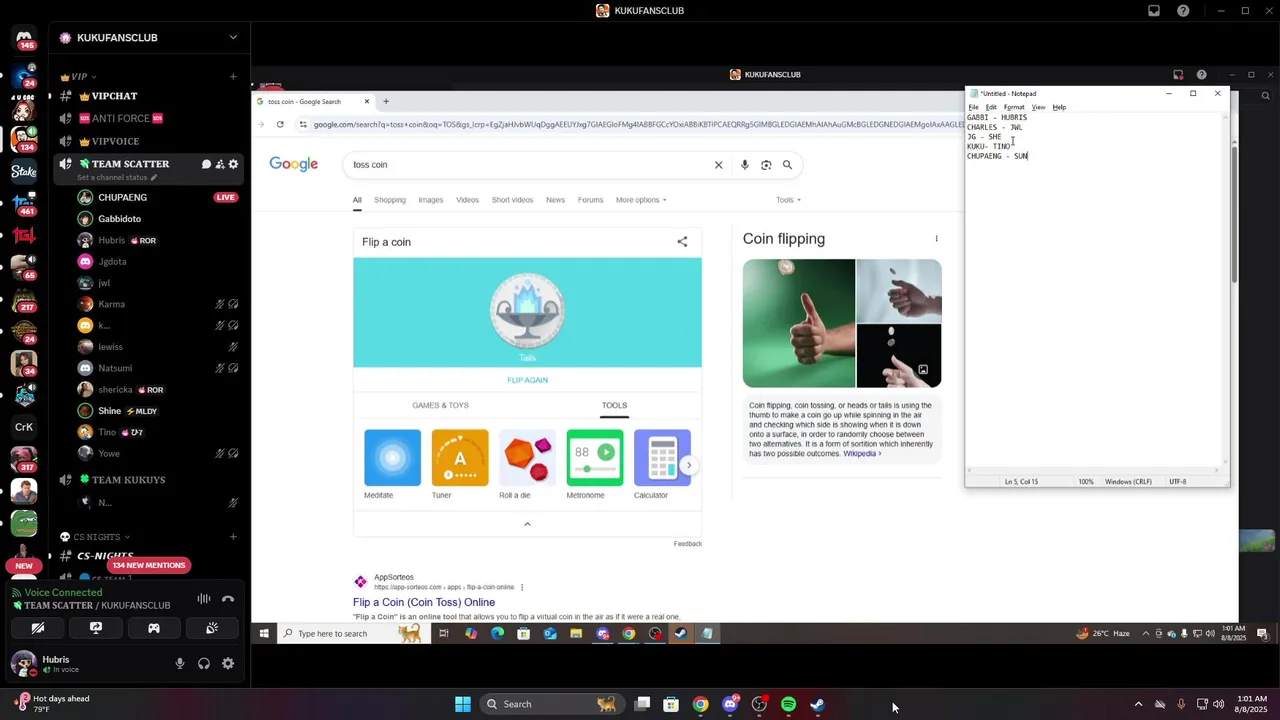1280x720 pixels.
Task: Open the Discord inbox icon in title bar
Action: point(1154,11)
